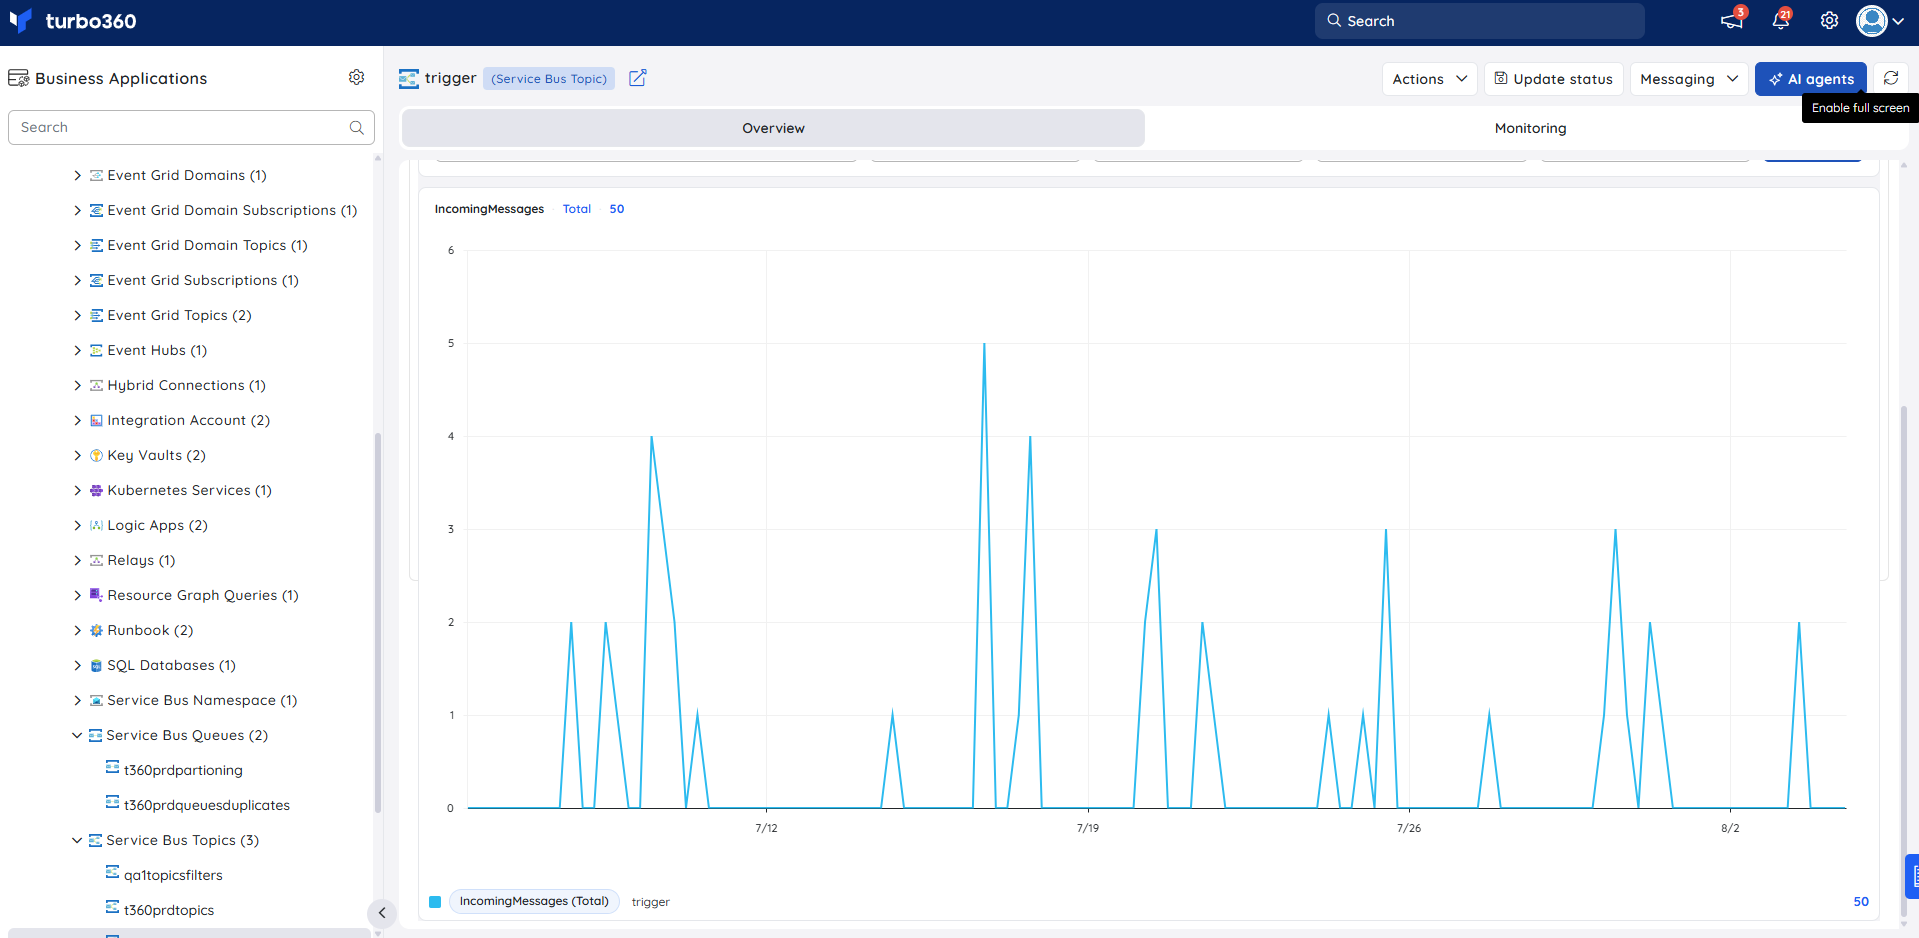The image size is (1919, 938).
Task: Toggle IncomingMessages (Total) legend chip
Action: coord(534,901)
